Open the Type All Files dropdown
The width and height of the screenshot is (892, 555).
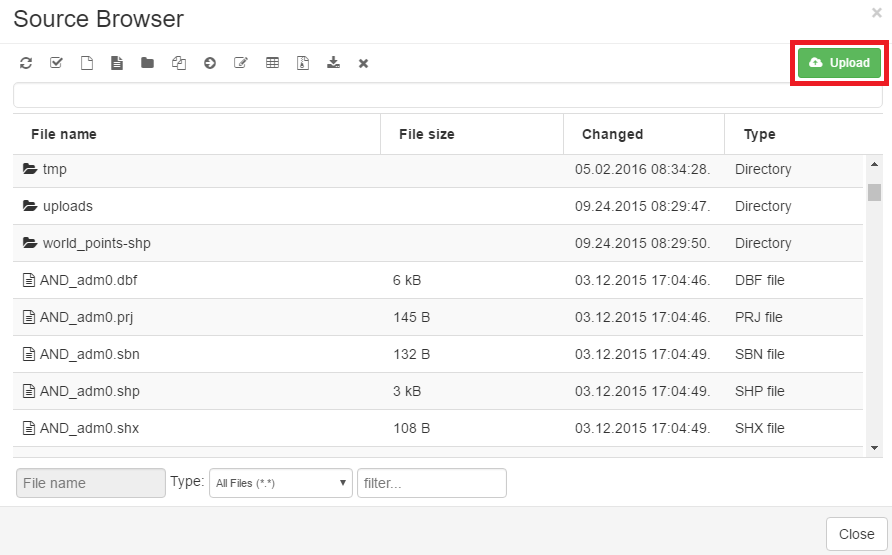pos(281,483)
